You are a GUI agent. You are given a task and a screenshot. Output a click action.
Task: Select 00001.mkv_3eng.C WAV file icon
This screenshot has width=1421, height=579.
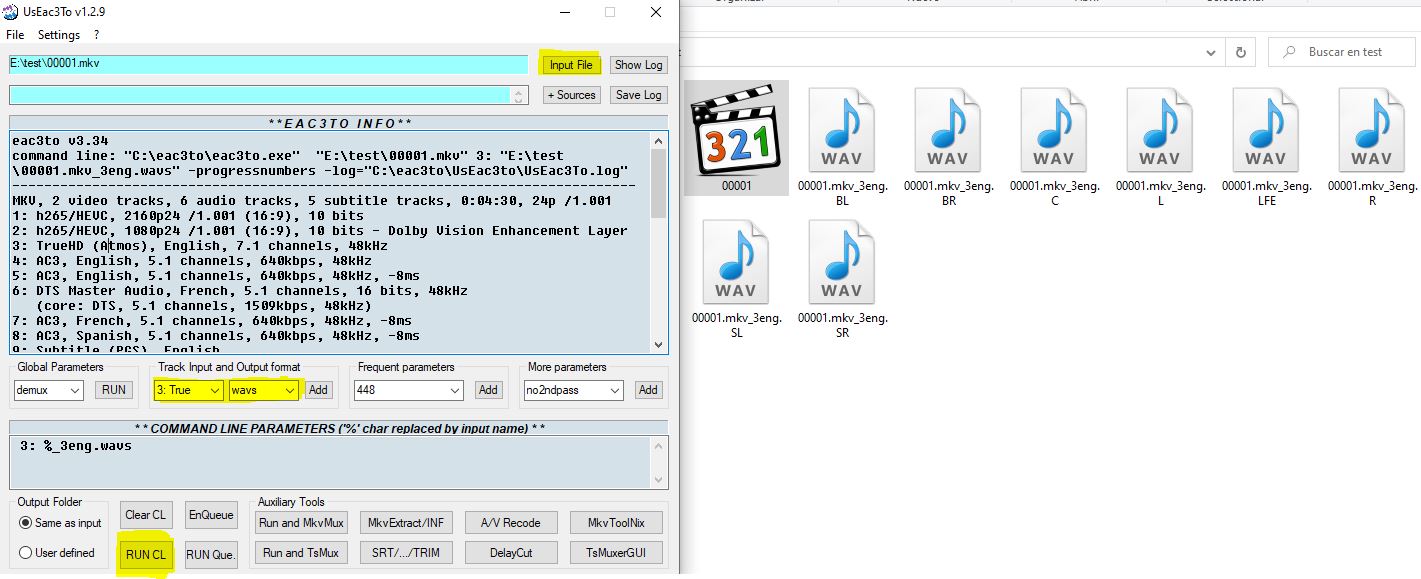click(1053, 131)
